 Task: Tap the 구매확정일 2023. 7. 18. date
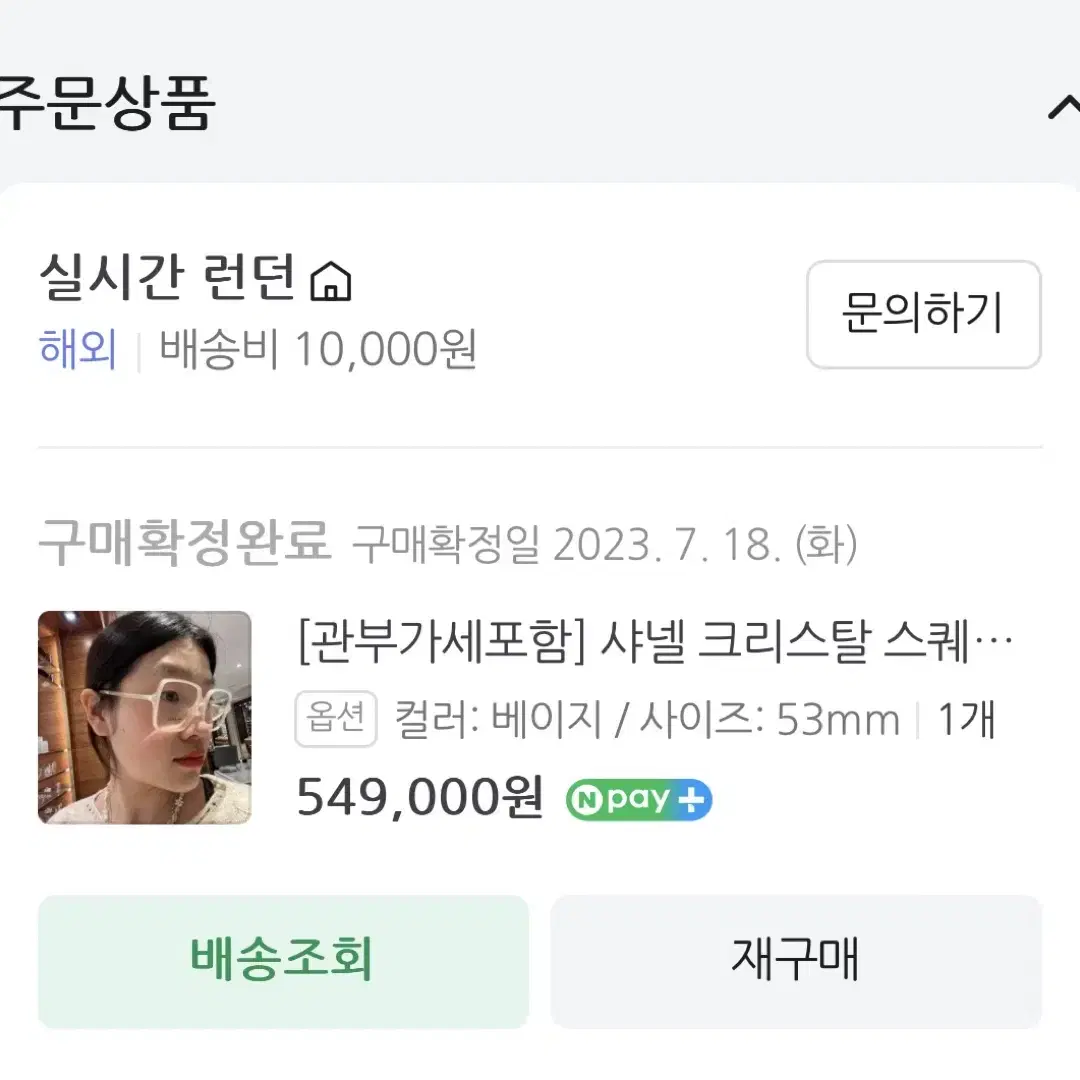click(x=605, y=544)
